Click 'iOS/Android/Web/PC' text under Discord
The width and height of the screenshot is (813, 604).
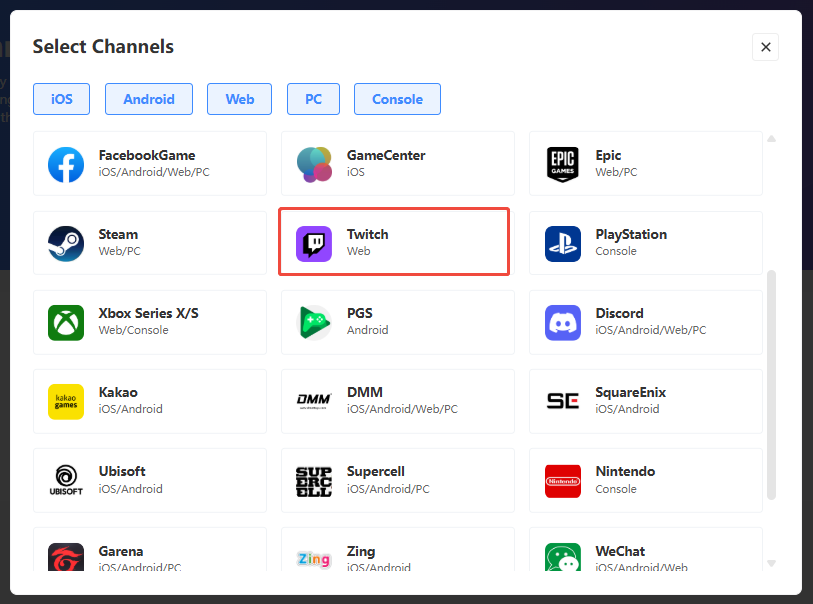(651, 330)
